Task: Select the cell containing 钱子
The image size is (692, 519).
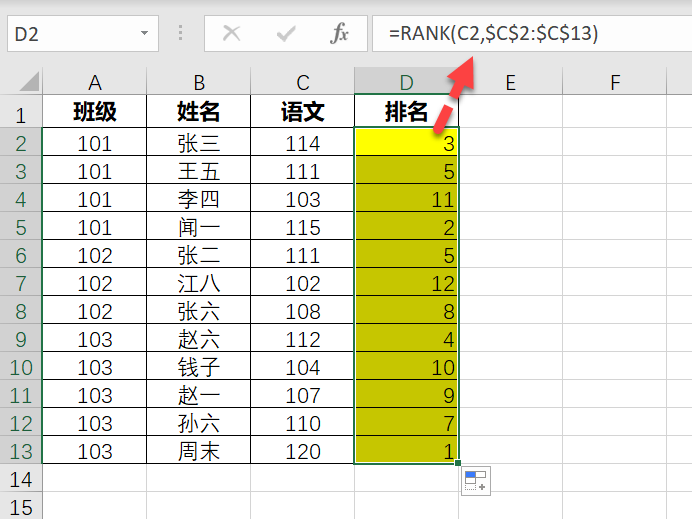Action: pos(199,368)
